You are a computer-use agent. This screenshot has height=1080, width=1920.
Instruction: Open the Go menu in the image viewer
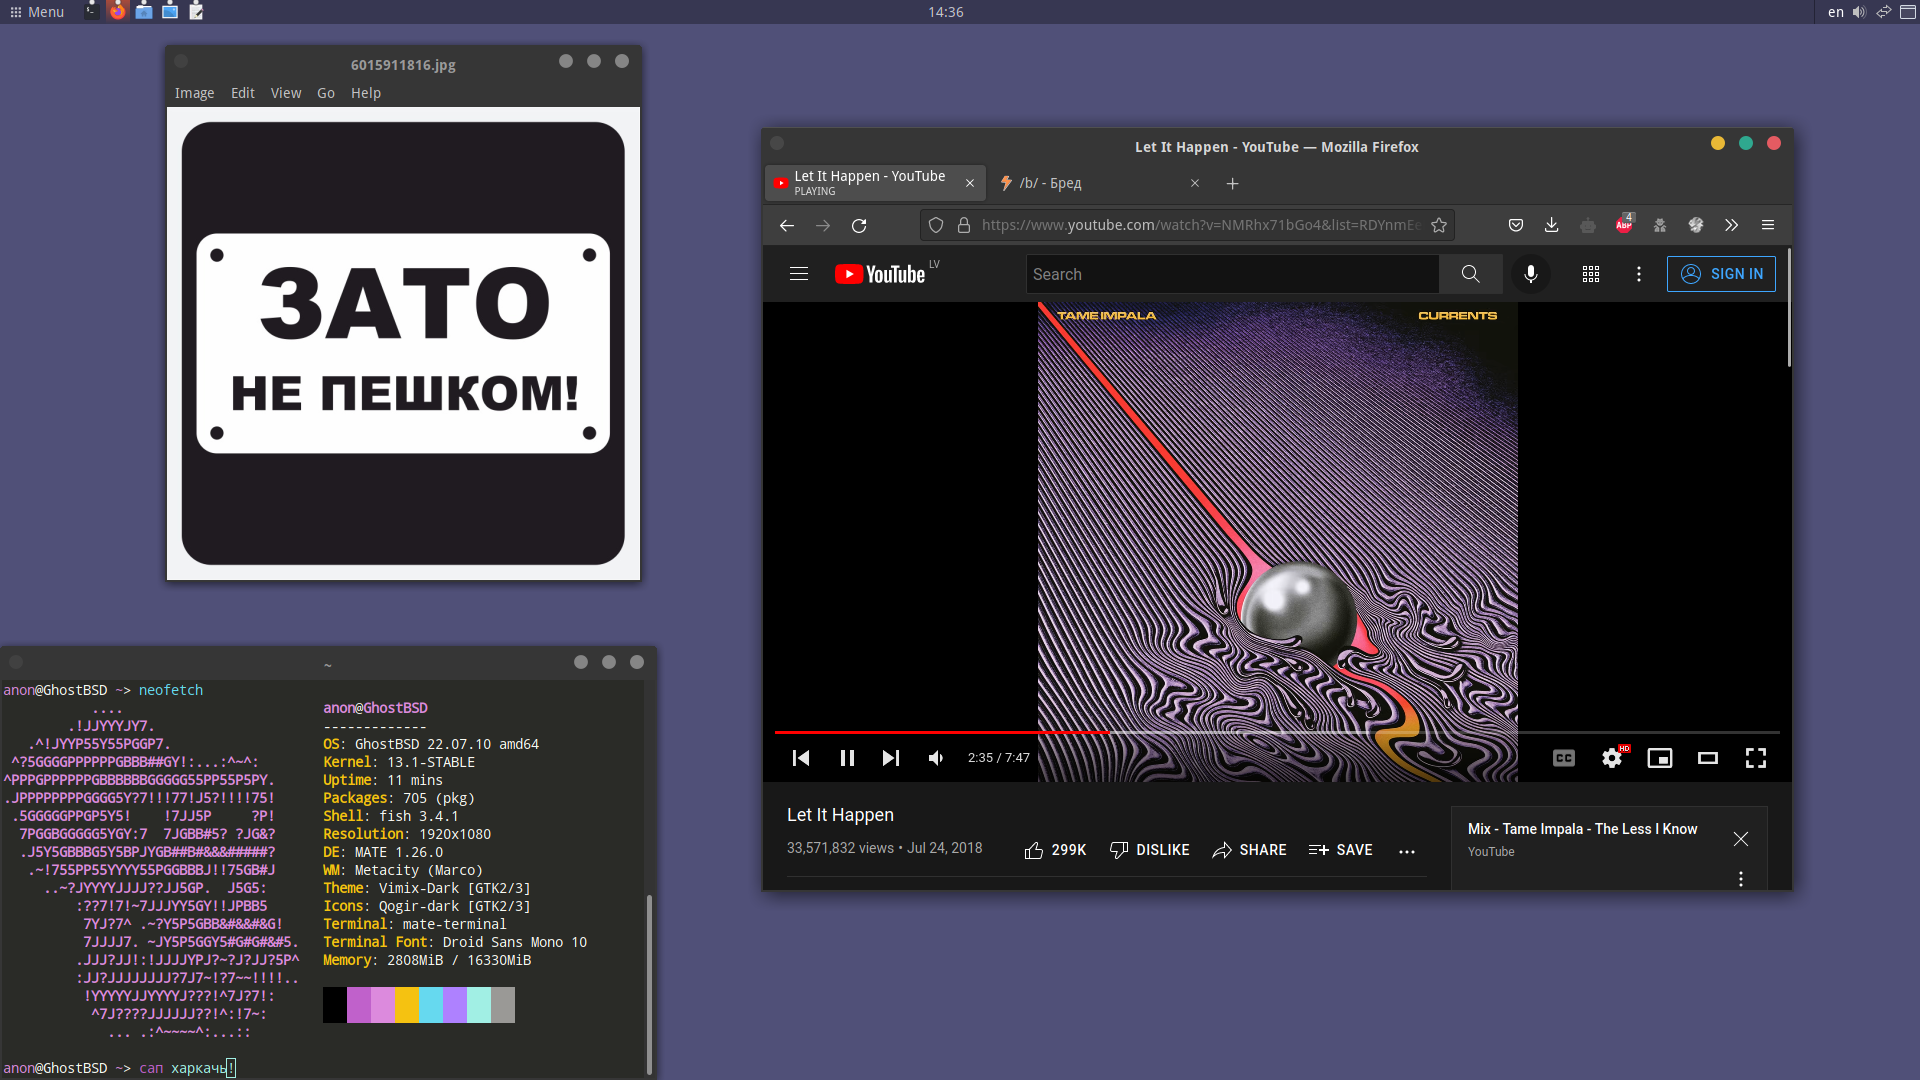tap(326, 93)
